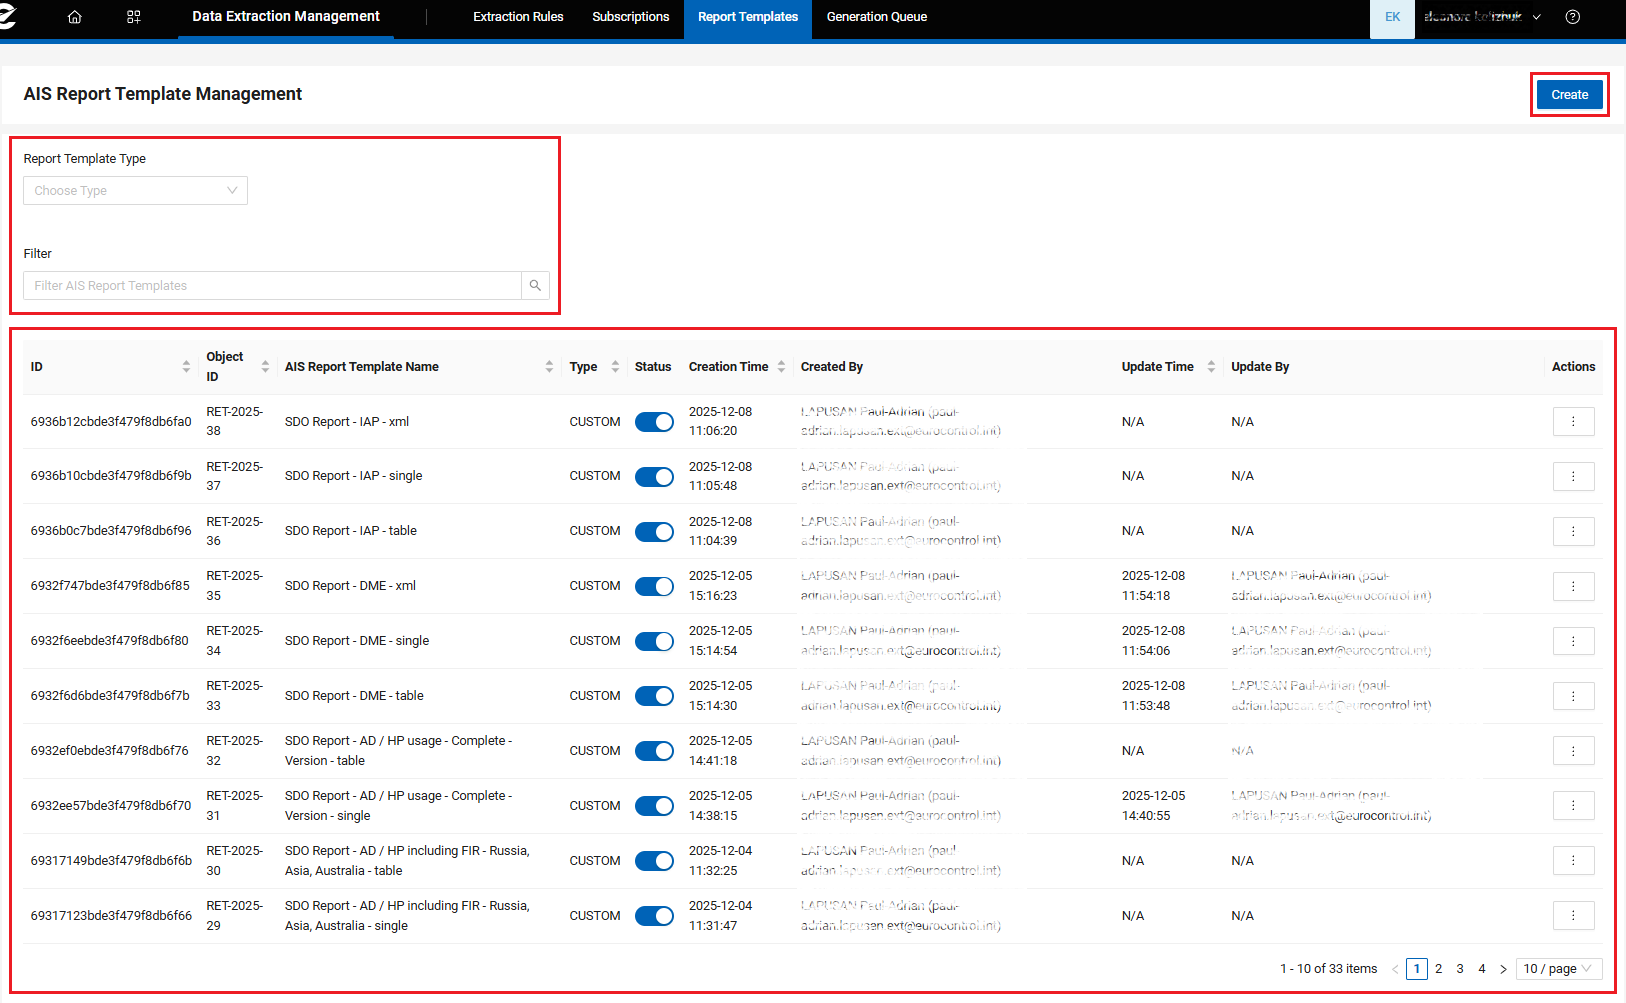This screenshot has height=1003, width=1626.
Task: Go to page 4 of results
Action: 1482,969
